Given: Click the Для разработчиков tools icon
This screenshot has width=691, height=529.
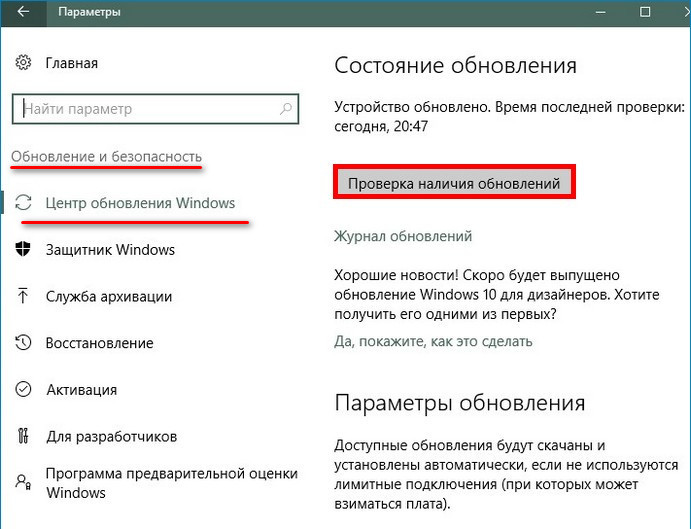Looking at the screenshot, I should pos(23,436).
